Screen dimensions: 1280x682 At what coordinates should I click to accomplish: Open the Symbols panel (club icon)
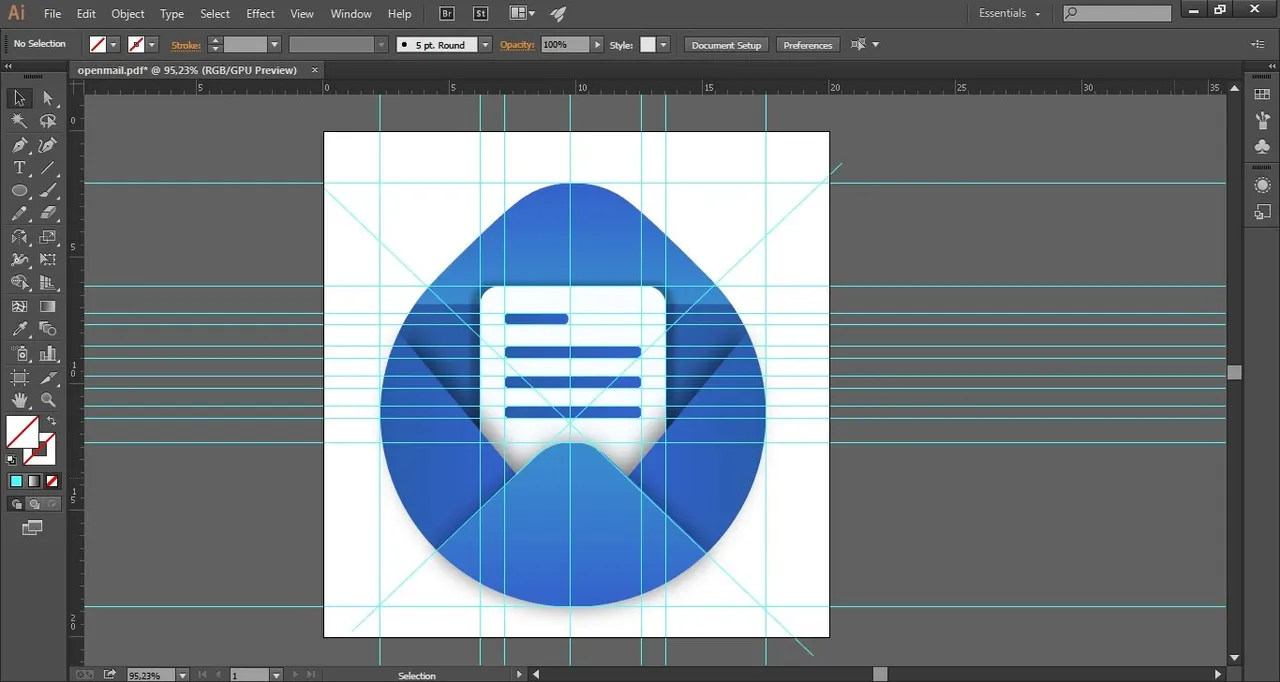coord(1262,147)
